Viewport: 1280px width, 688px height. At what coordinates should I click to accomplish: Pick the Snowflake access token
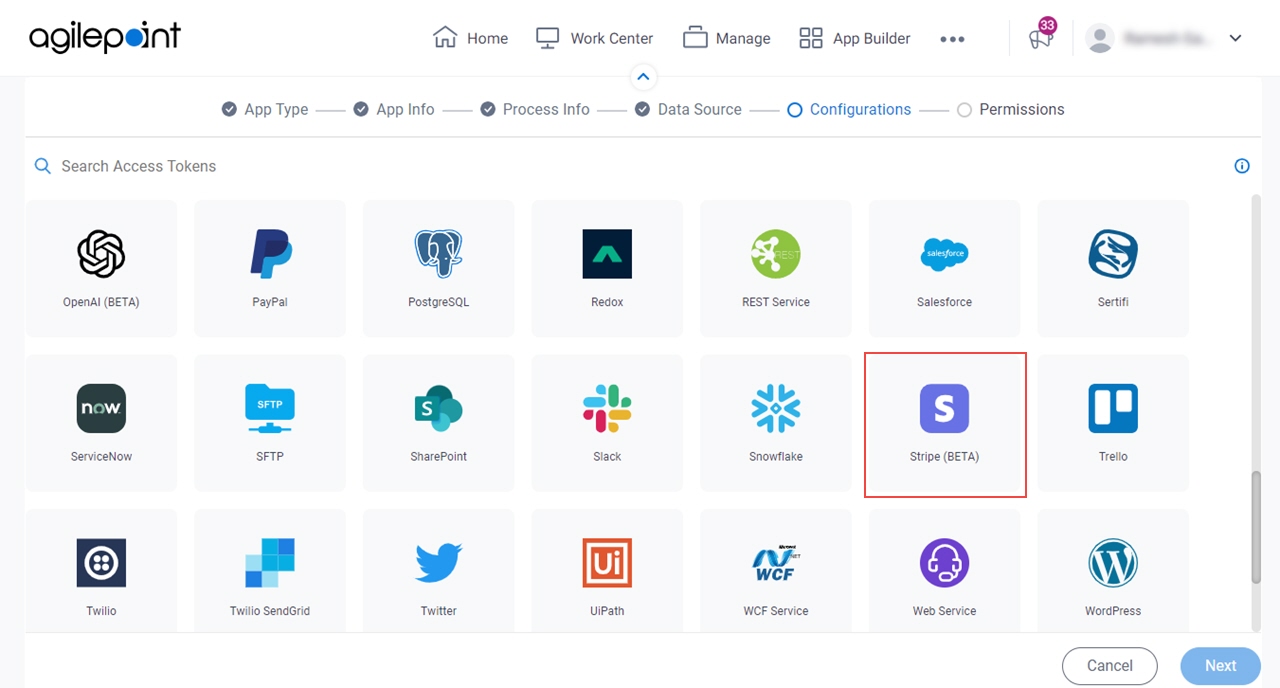pos(776,423)
